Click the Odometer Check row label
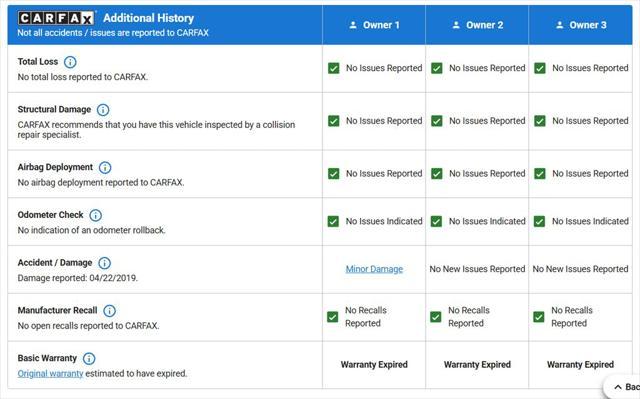This screenshot has height=399, width=640. coord(50,215)
